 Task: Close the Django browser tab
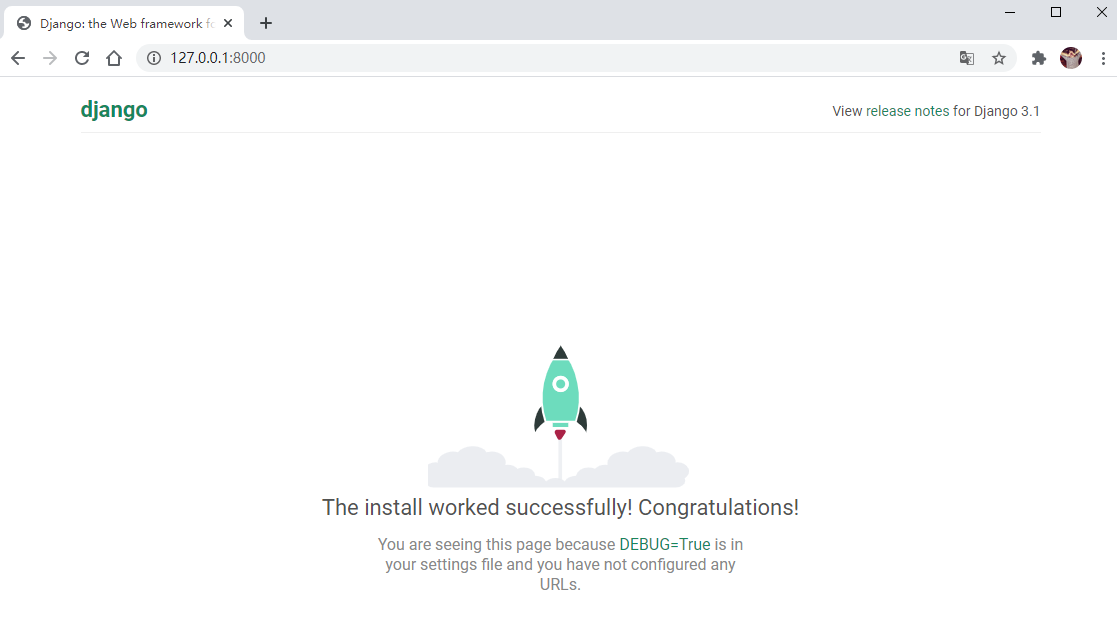(228, 24)
